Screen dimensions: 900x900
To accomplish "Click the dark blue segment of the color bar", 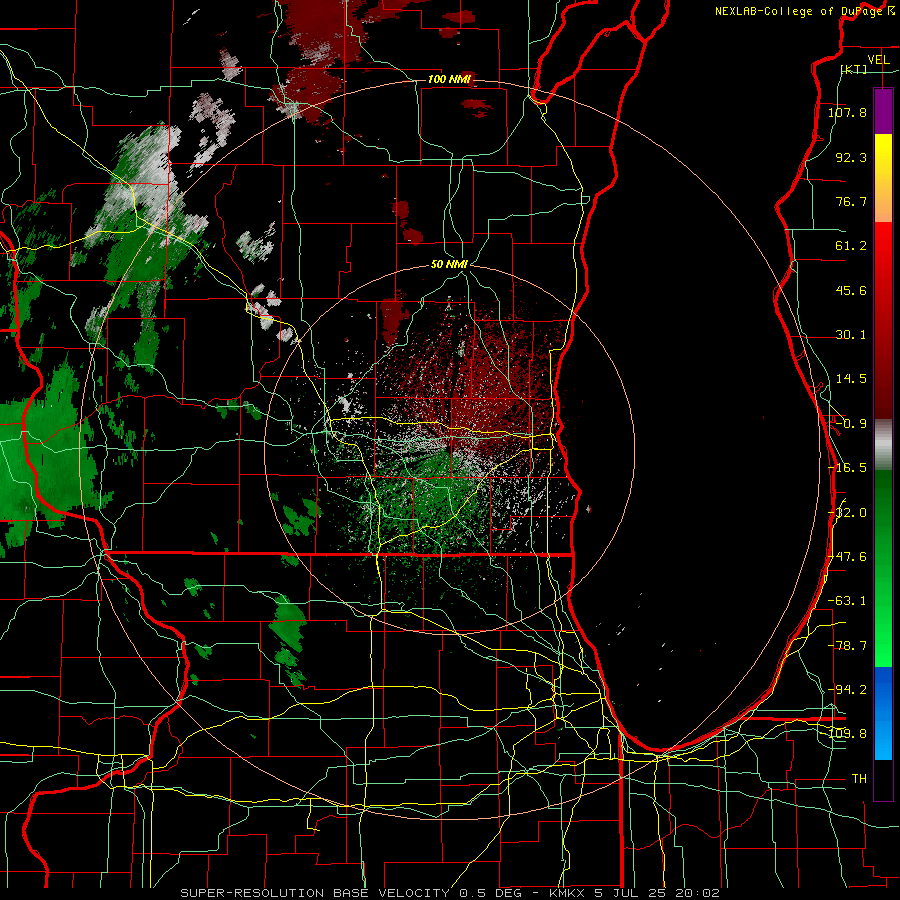I will (883, 689).
